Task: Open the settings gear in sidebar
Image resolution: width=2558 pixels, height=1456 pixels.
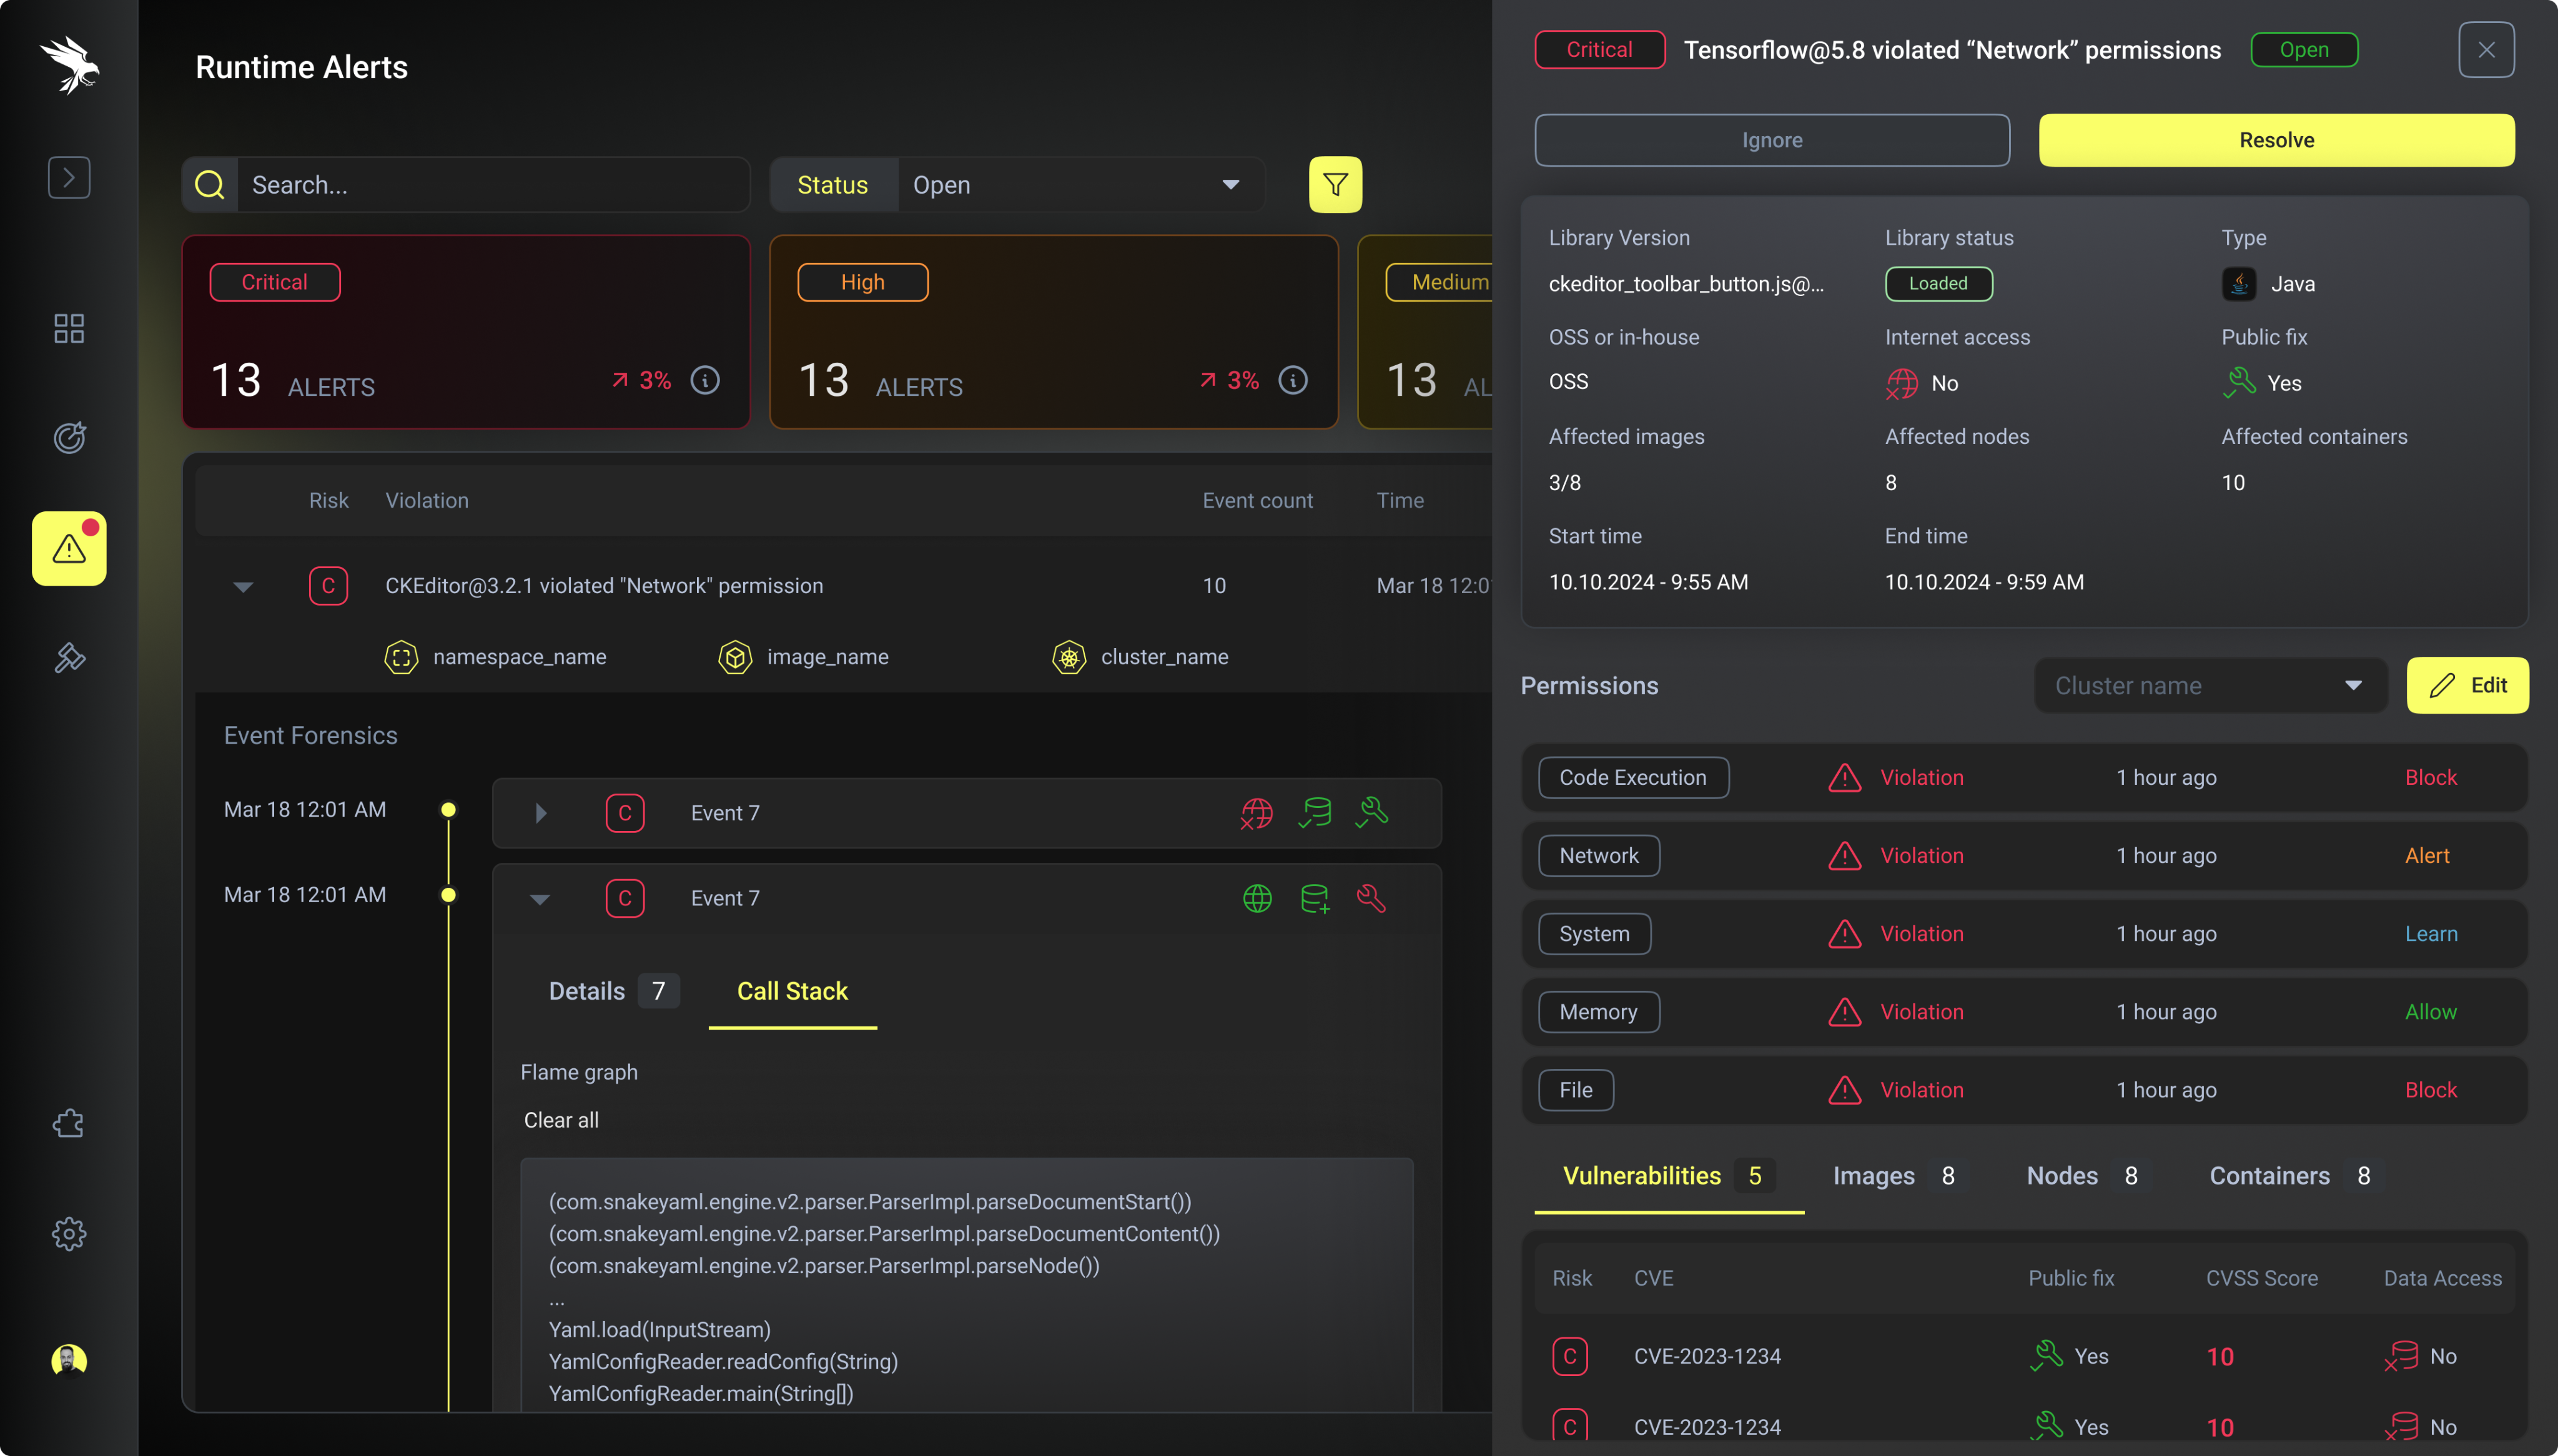Action: click(x=69, y=1233)
